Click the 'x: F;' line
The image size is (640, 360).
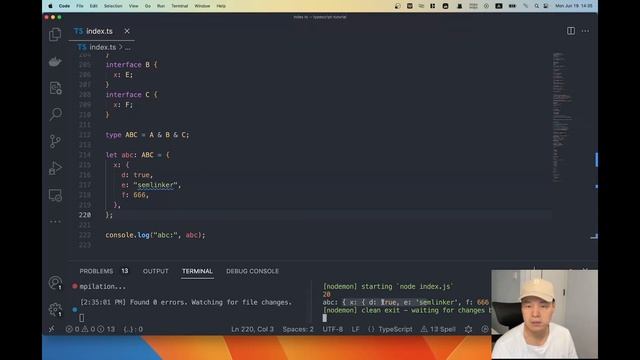coord(123,105)
